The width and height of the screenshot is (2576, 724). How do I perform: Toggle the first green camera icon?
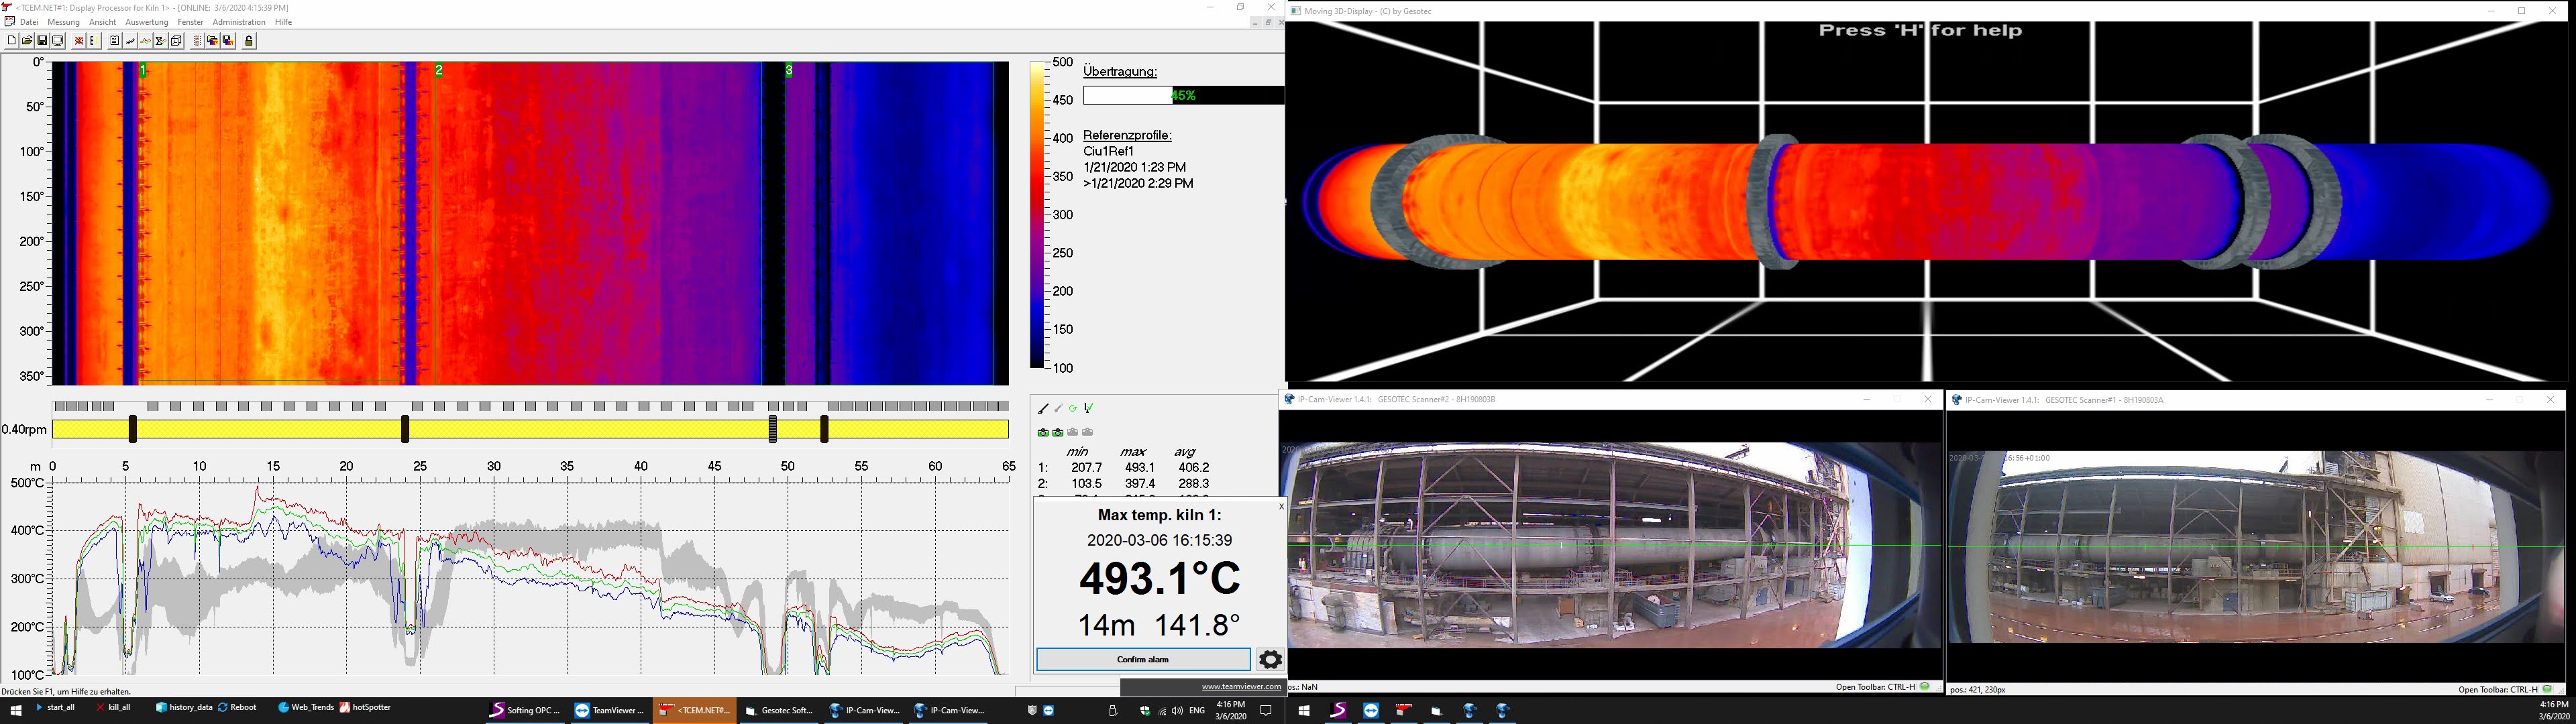pyautogui.click(x=1043, y=432)
